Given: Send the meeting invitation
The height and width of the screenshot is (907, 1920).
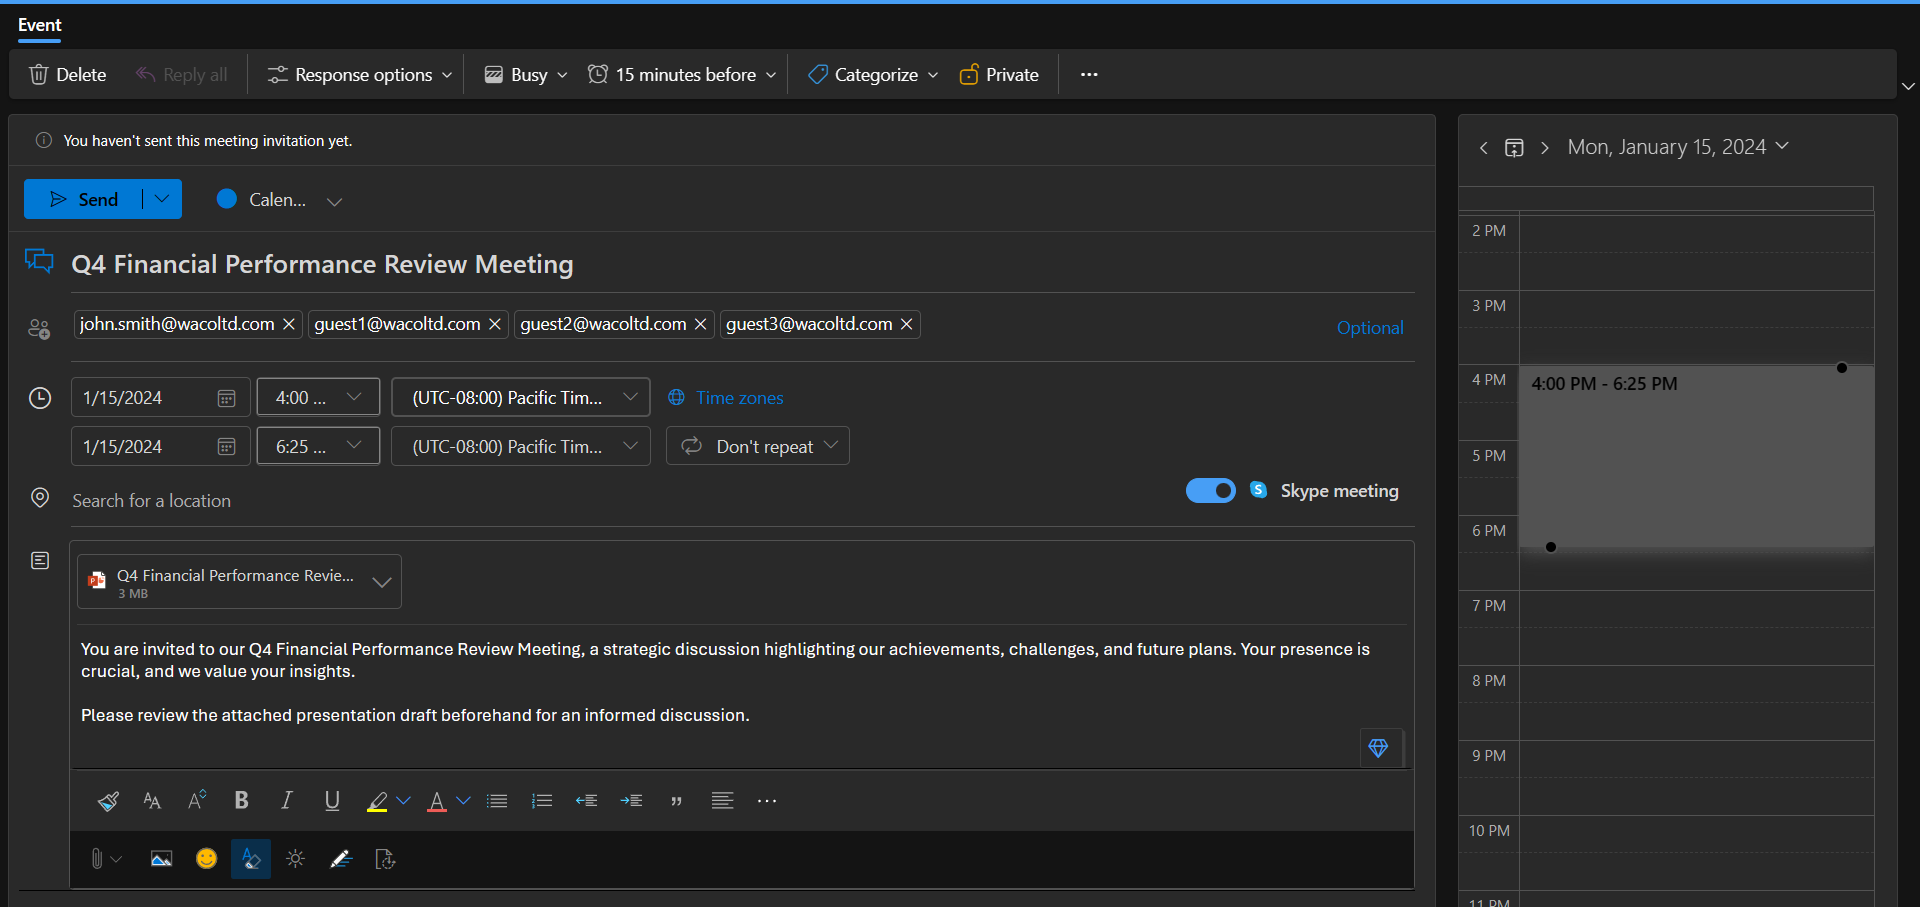Looking at the screenshot, I should pos(84,199).
